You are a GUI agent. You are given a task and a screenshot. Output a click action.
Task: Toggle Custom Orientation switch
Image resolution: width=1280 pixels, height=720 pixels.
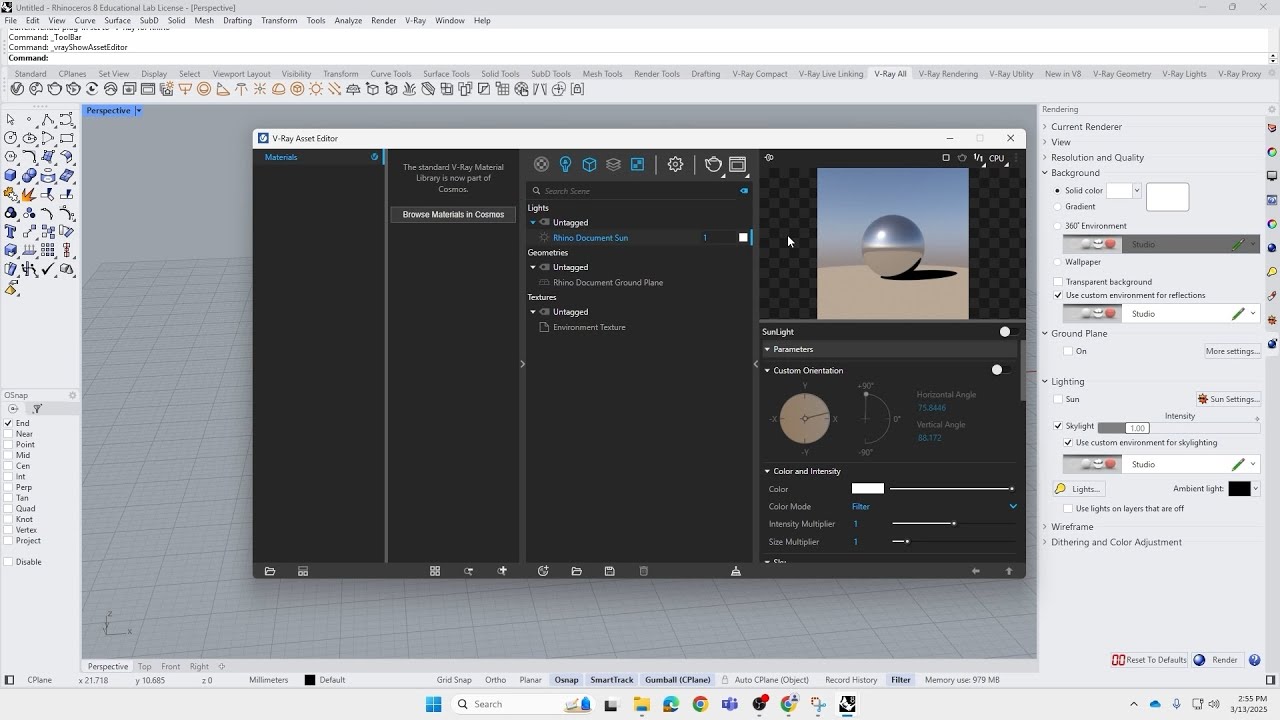(999, 370)
